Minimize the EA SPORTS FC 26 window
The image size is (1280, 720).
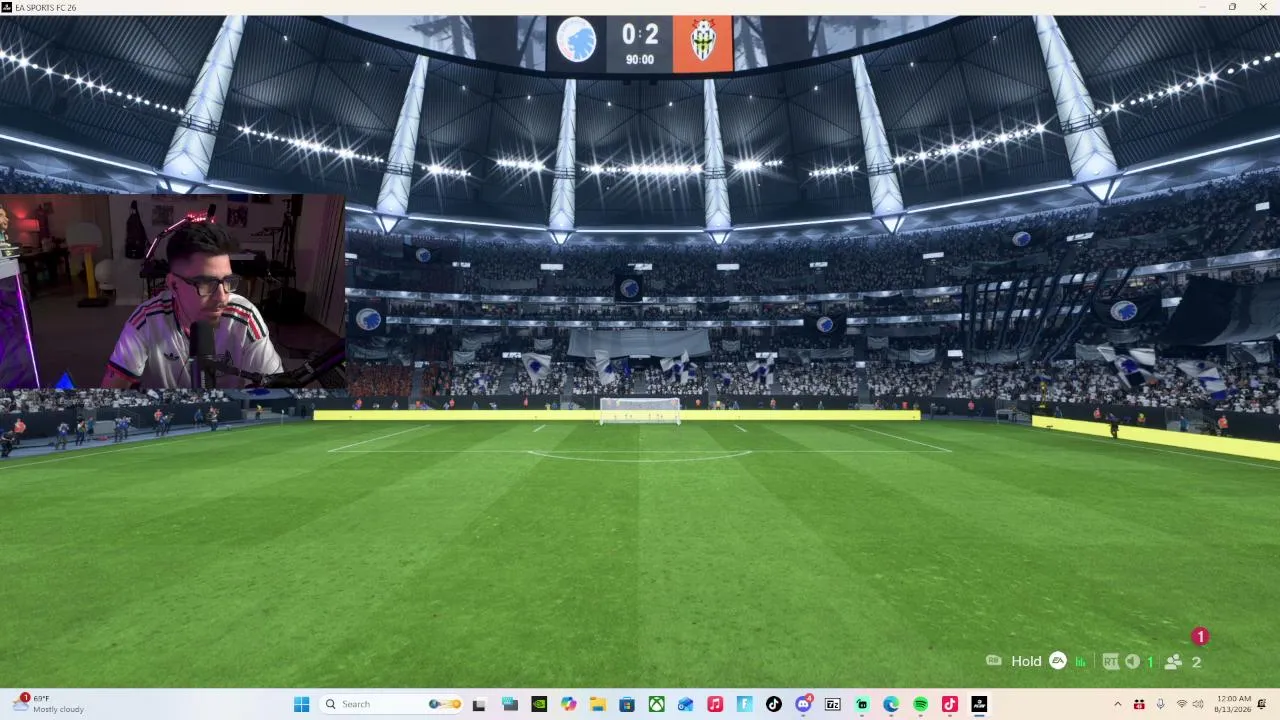tap(1203, 7)
